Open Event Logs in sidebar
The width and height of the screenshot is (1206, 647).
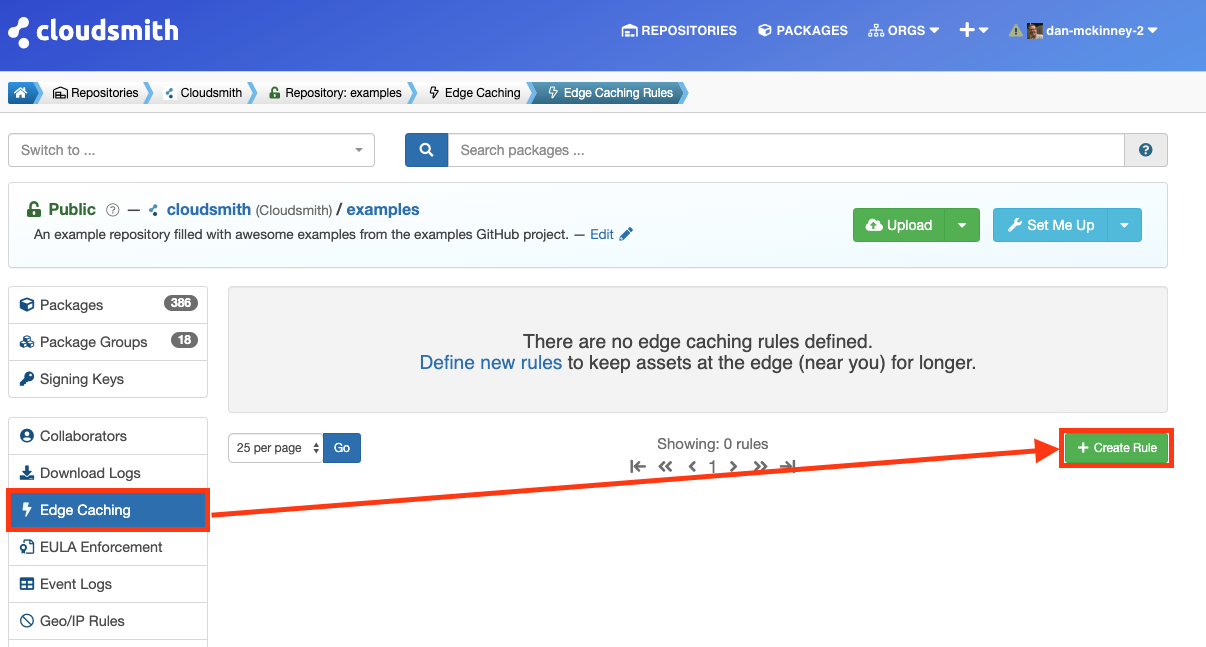click(x=108, y=584)
